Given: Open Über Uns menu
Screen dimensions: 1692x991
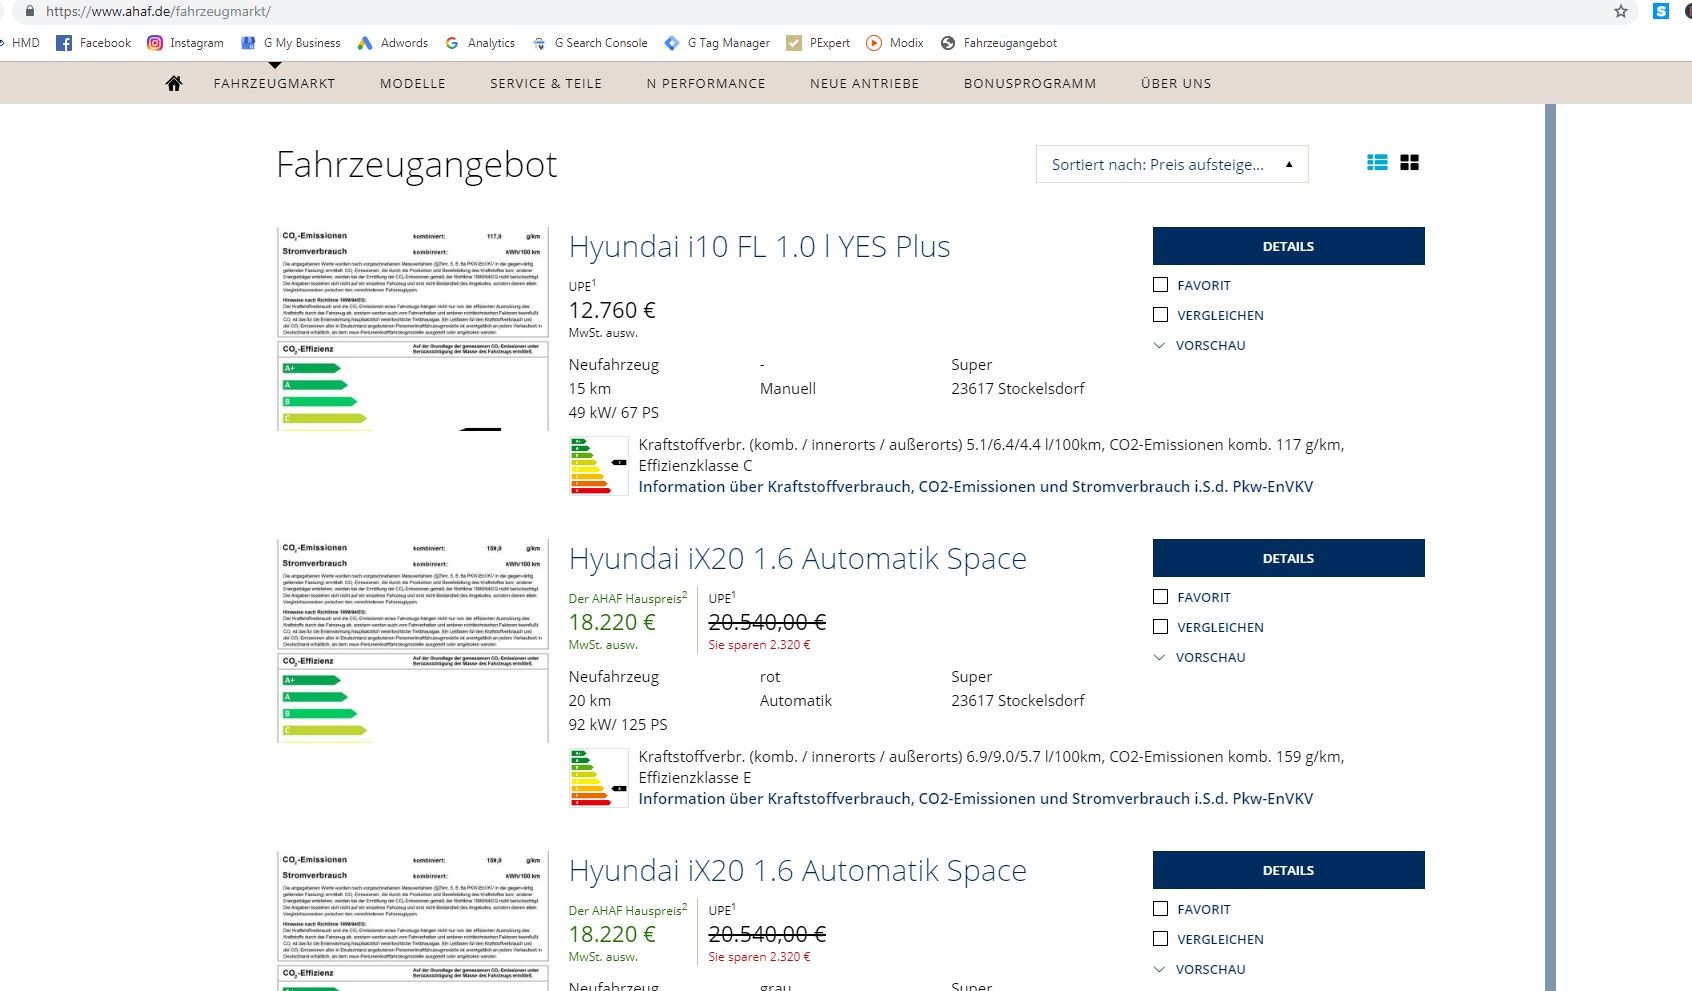Looking at the screenshot, I should (1176, 83).
